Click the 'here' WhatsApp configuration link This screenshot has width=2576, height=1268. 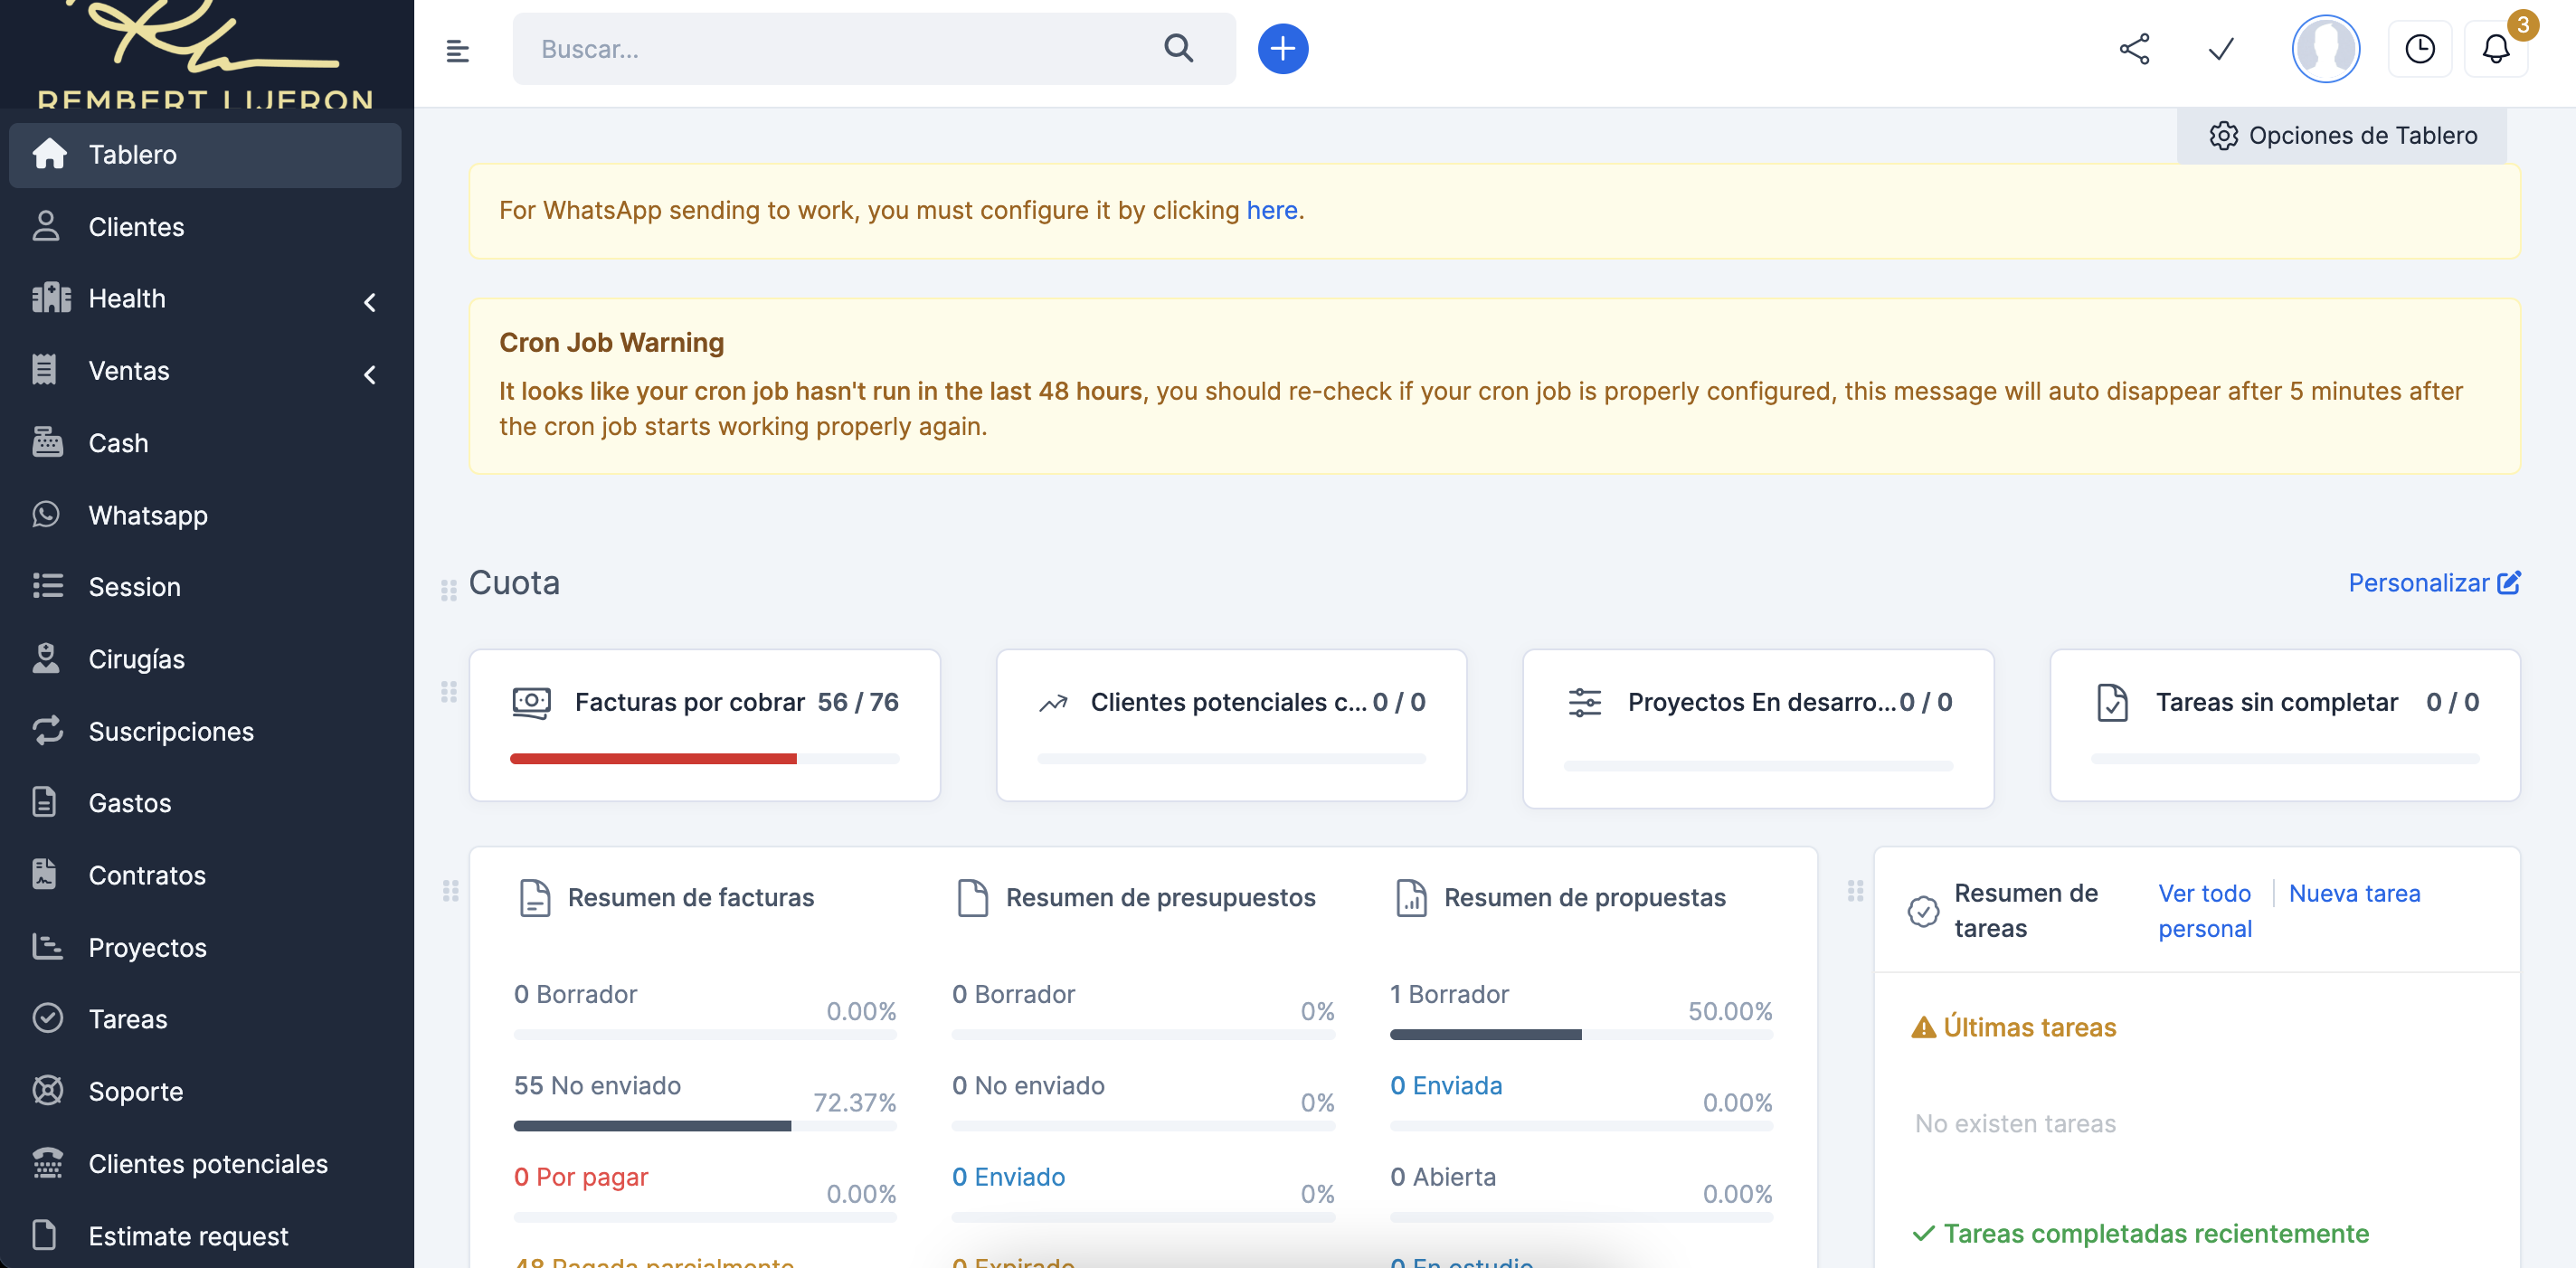(1271, 210)
